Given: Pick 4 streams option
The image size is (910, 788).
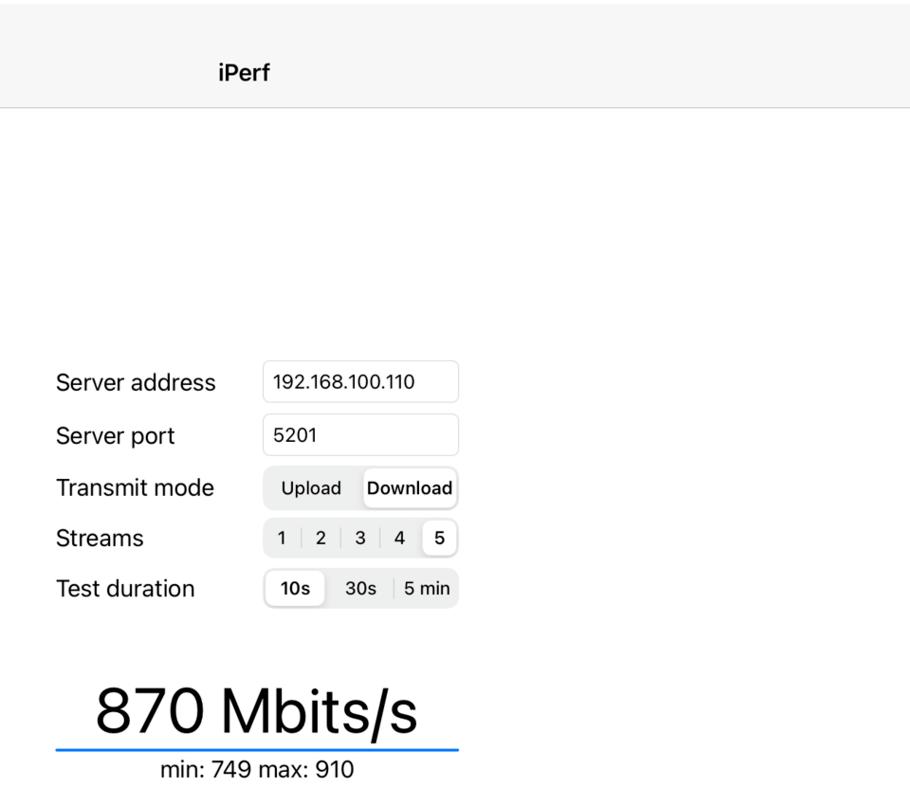Looking at the screenshot, I should (399, 538).
